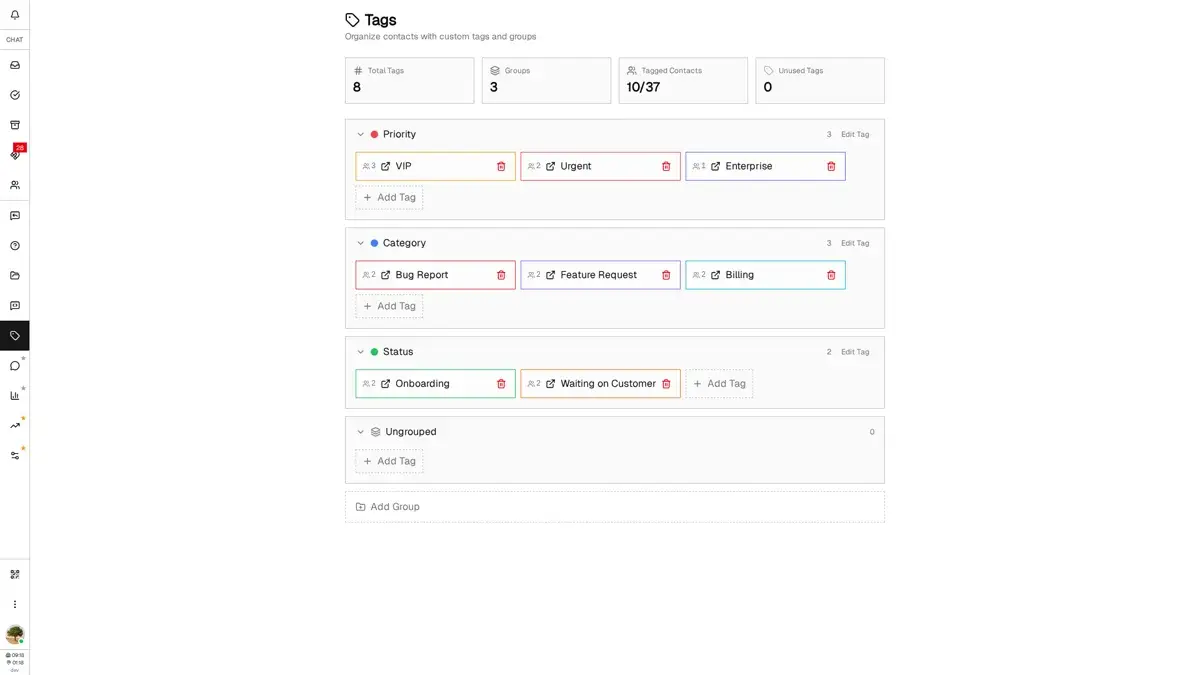The height and width of the screenshot is (675, 1200).
Task: Open the archive box sidebar icon
Action: tap(15, 125)
